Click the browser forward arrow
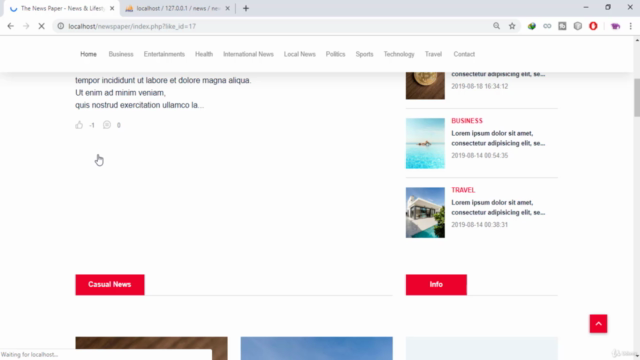This screenshot has width=640, height=360. coord(26,26)
